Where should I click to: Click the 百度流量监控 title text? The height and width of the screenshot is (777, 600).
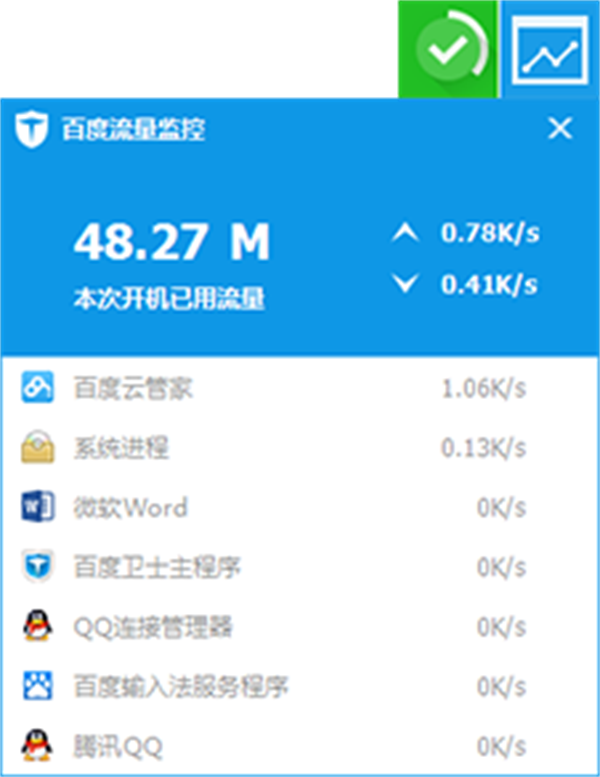[133, 129]
